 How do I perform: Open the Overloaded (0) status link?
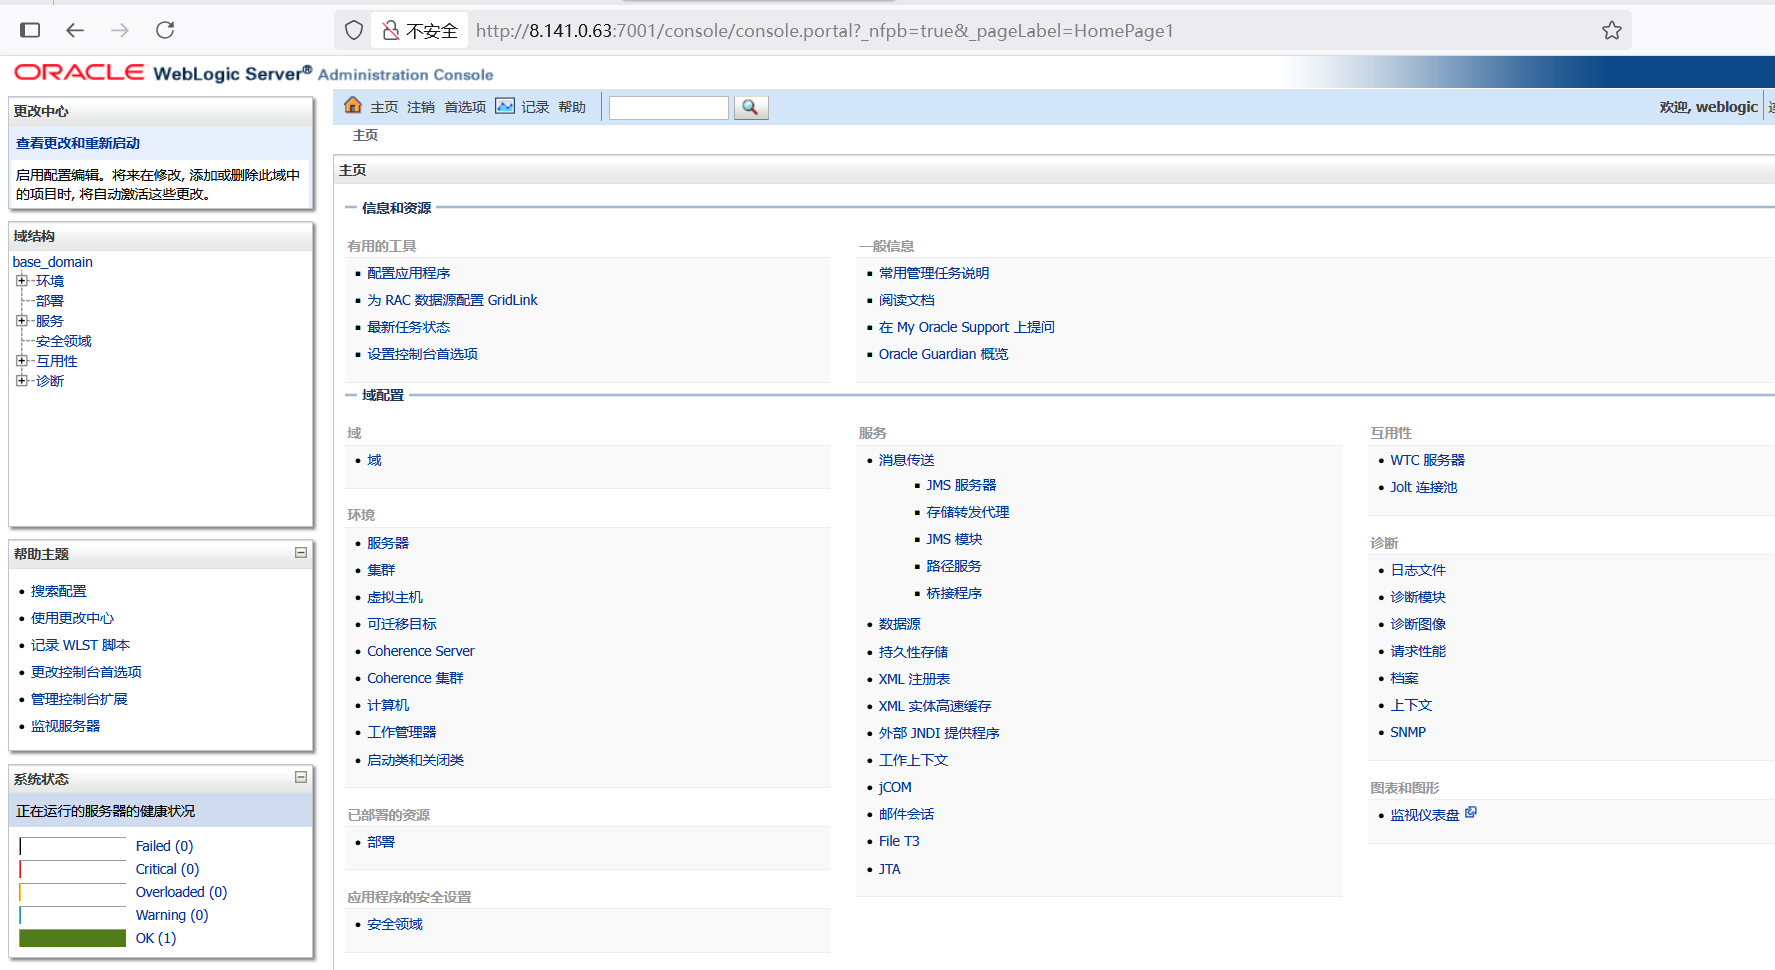point(181,892)
